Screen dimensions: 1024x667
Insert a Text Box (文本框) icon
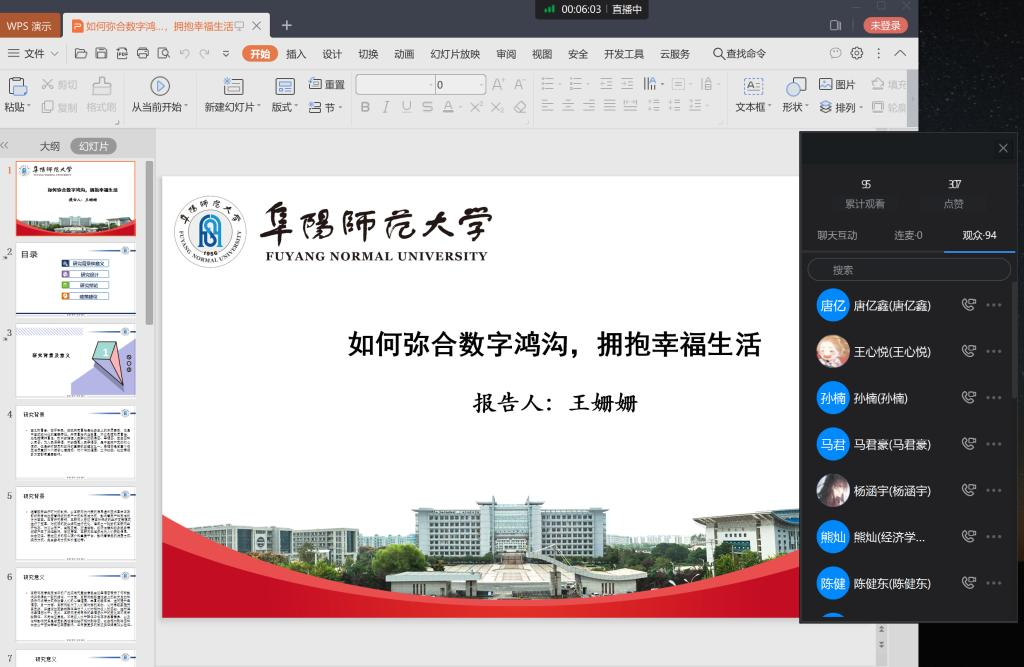pos(753,87)
